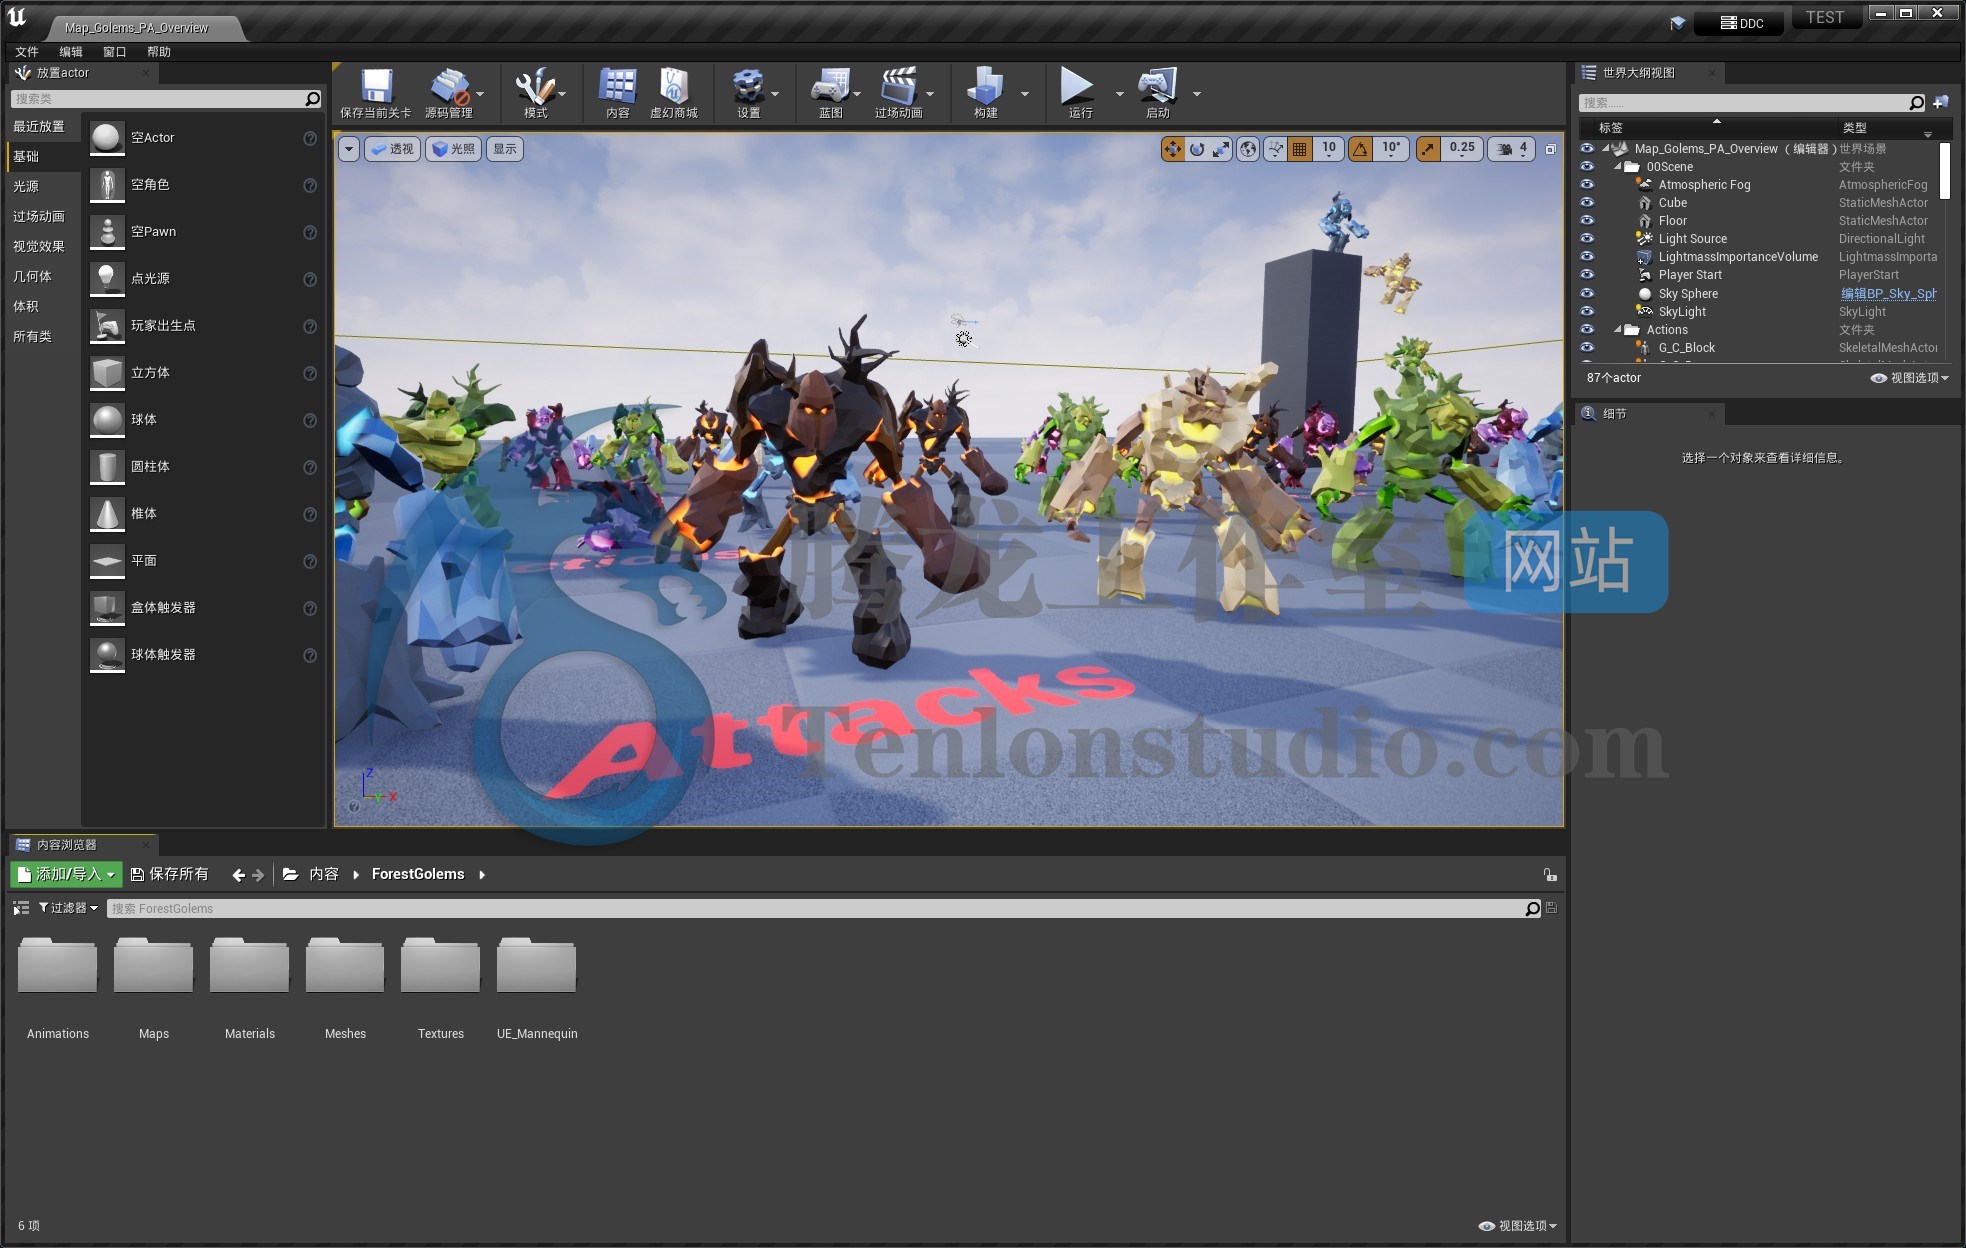Viewport: 1966px width, 1248px height.
Task: Toggle grid snapping icon in viewport
Action: point(1300,149)
